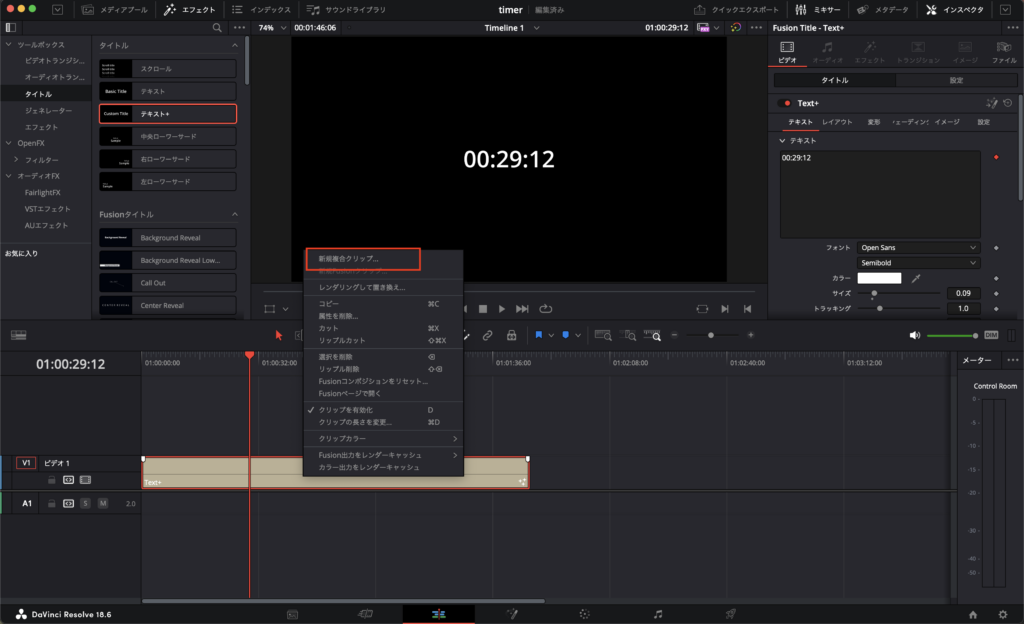Click the timeline linked selection chain icon
The width and height of the screenshot is (1024, 624).
pyautogui.click(x=487, y=336)
